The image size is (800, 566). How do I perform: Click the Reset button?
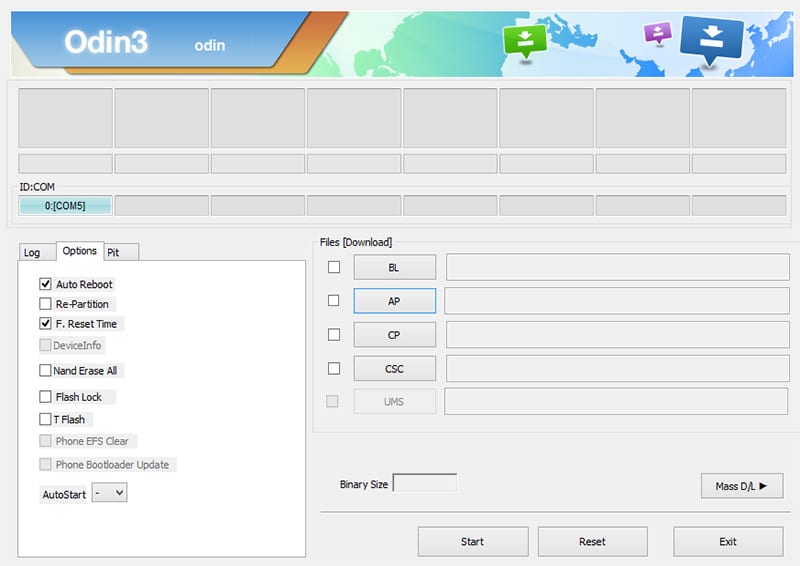(x=592, y=542)
